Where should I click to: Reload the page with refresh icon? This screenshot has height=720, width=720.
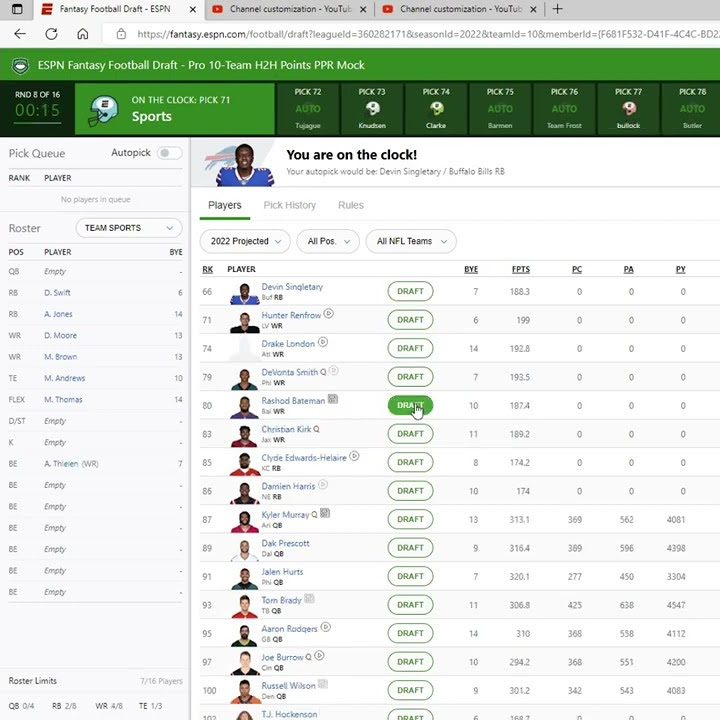point(51,34)
